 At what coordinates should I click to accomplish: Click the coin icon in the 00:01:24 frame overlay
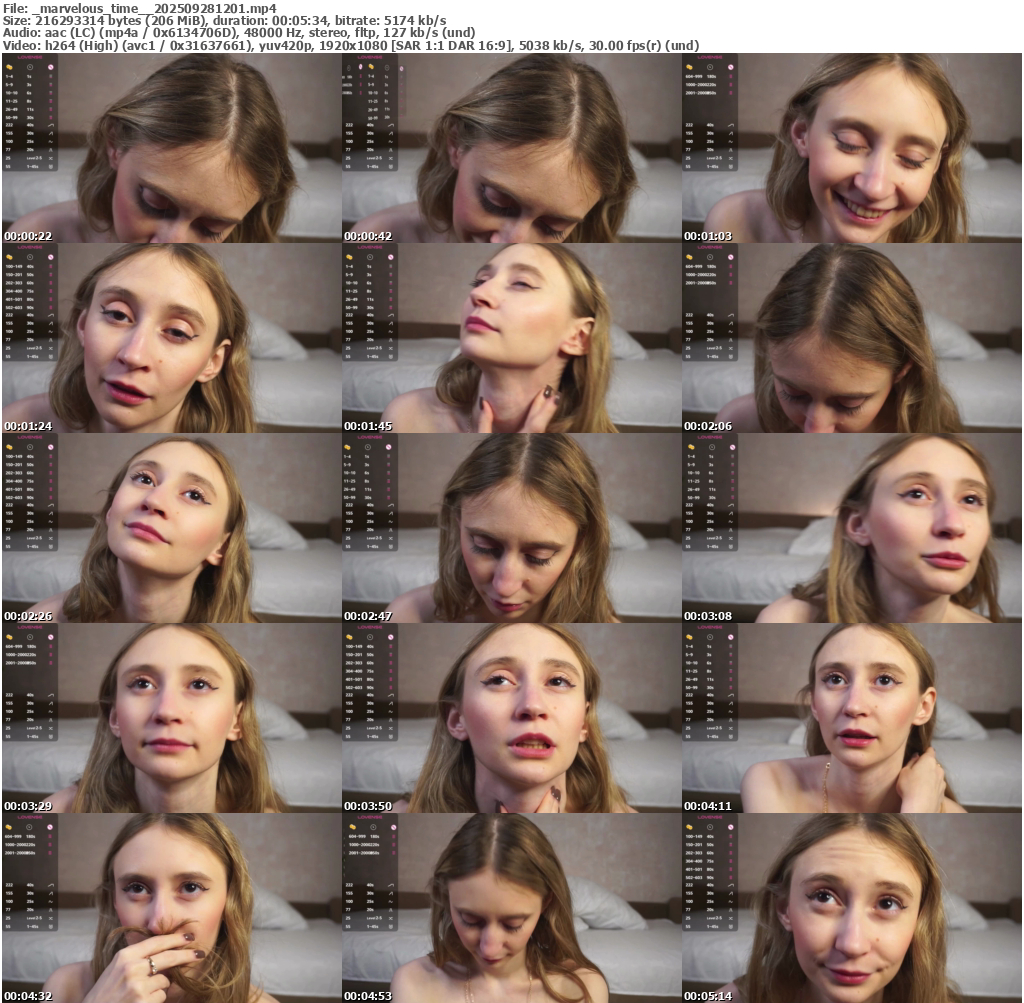9,257
